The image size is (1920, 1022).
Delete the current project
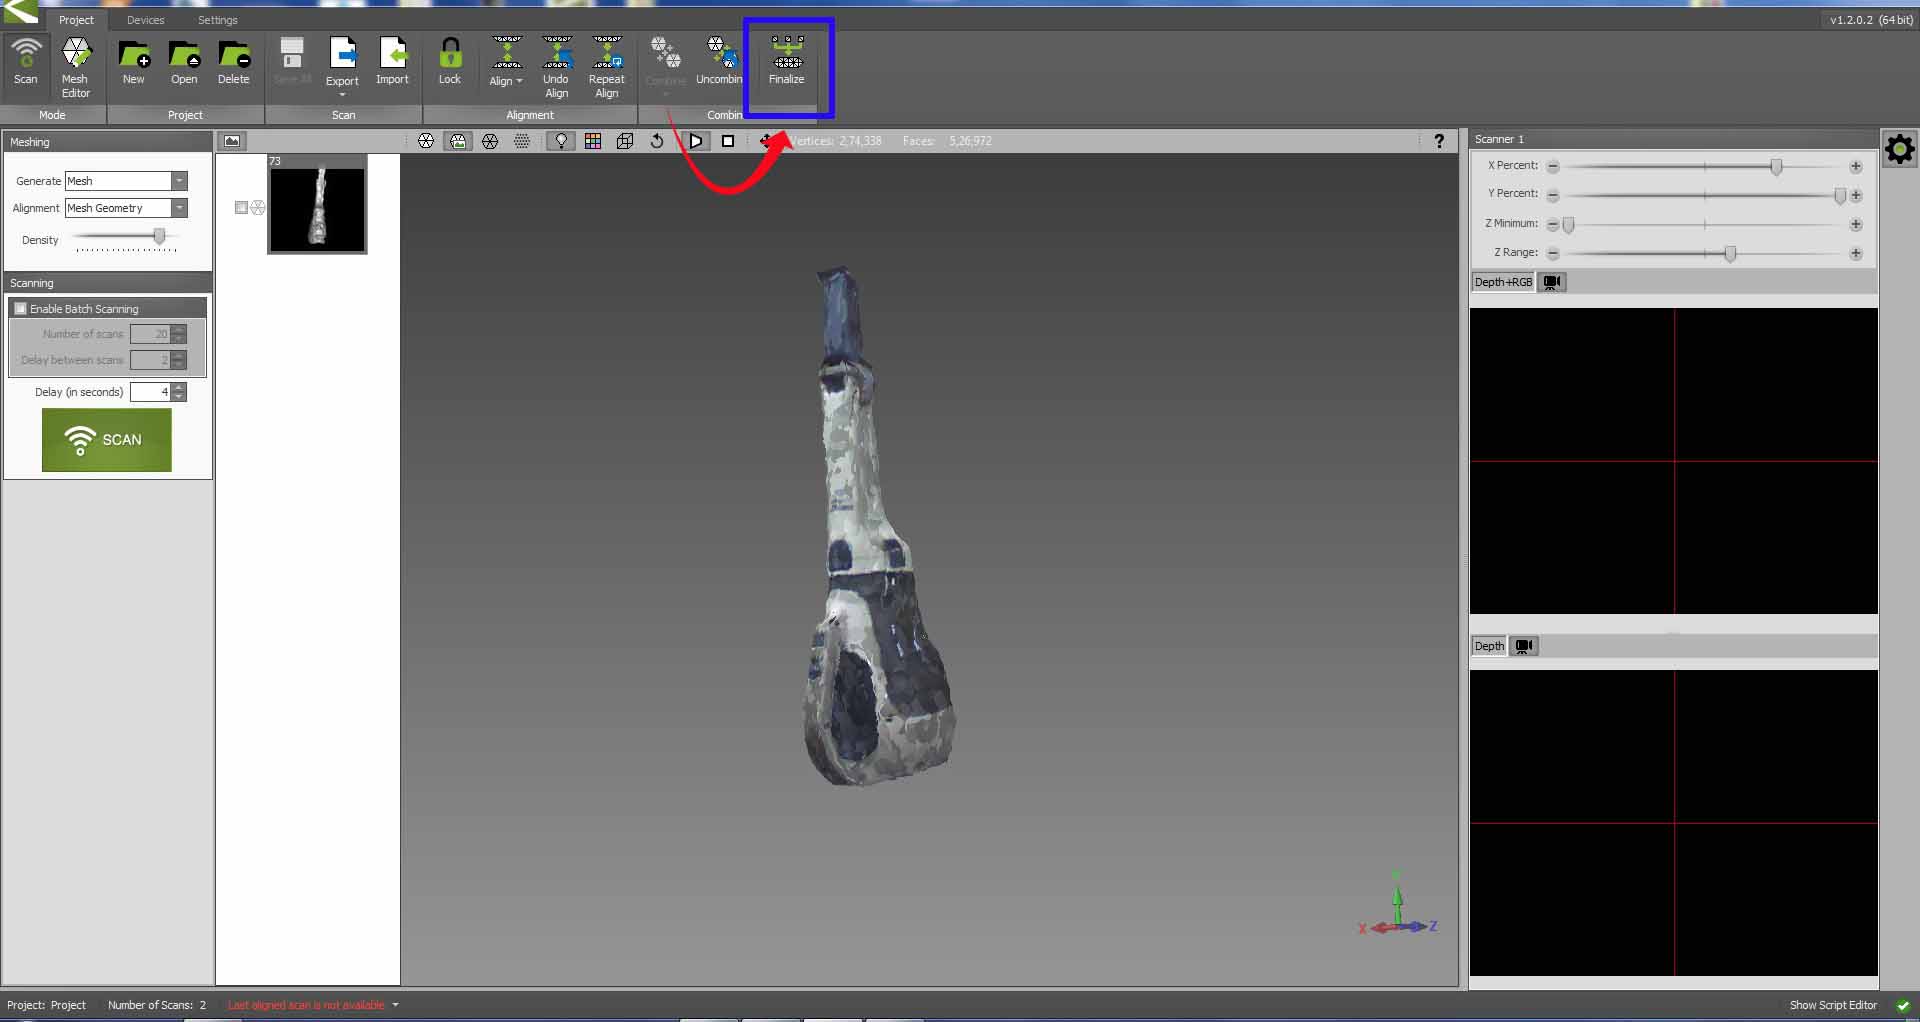click(x=234, y=62)
